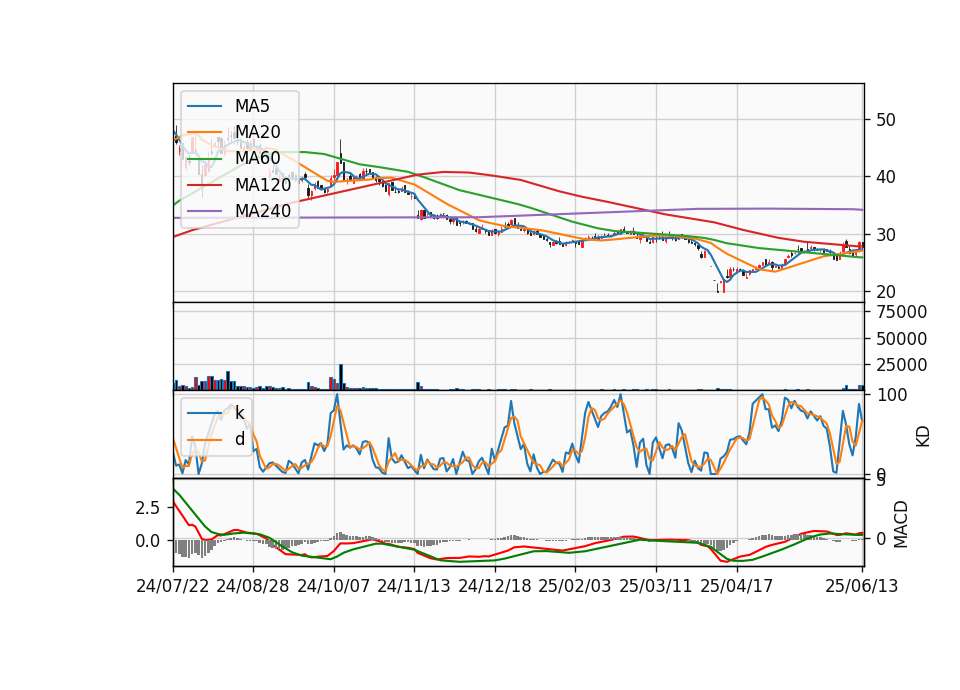Select the MA20 legend label
This screenshot has height=690, width=960.
coord(257,132)
